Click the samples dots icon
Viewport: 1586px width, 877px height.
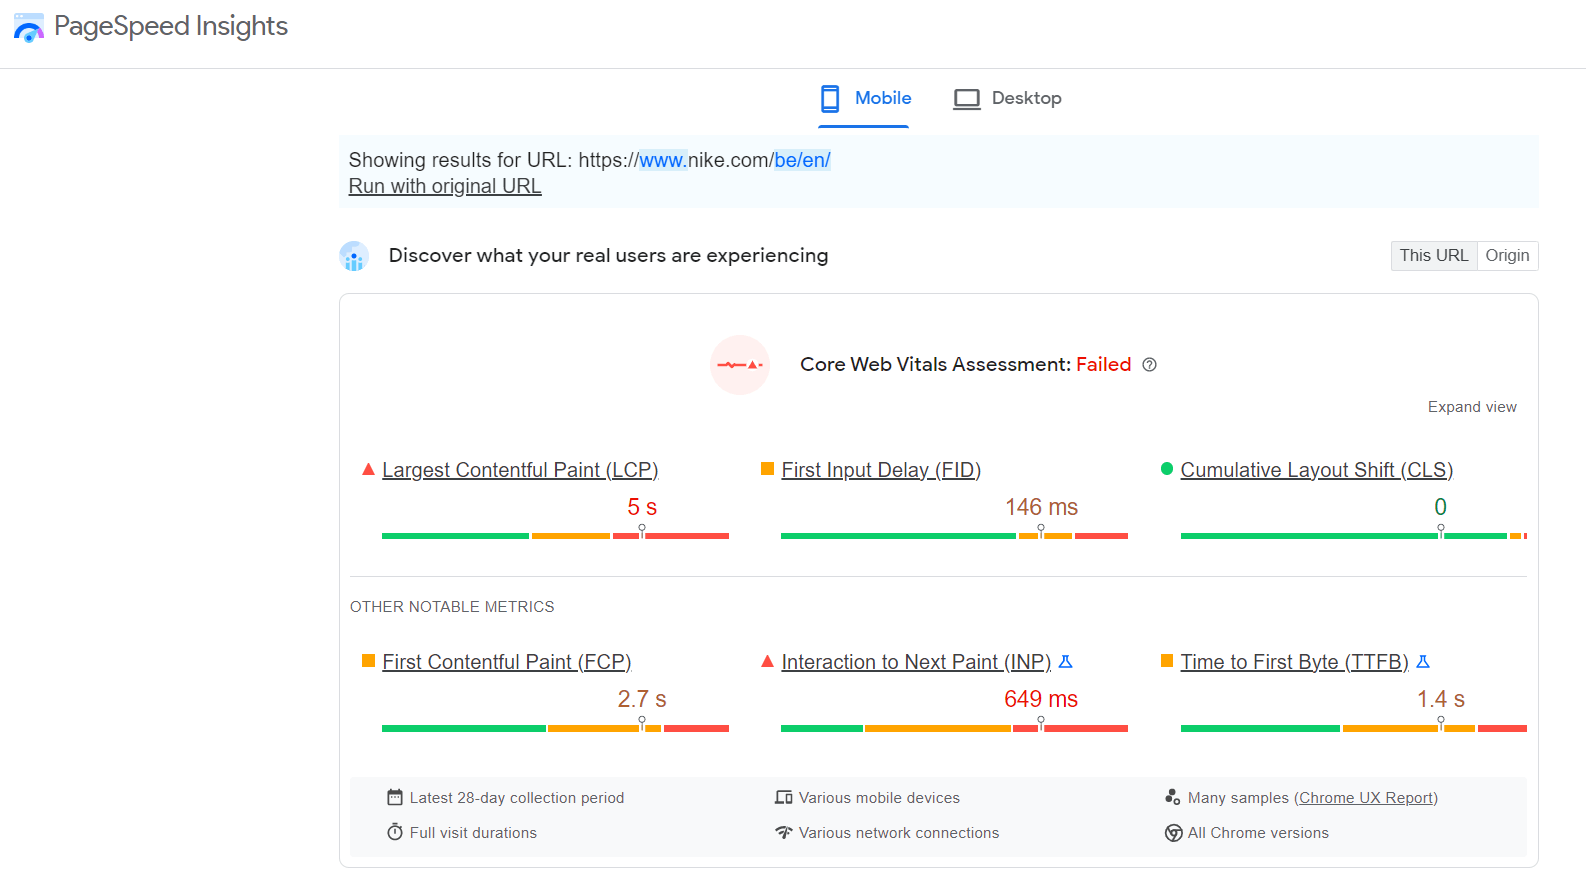1173,797
